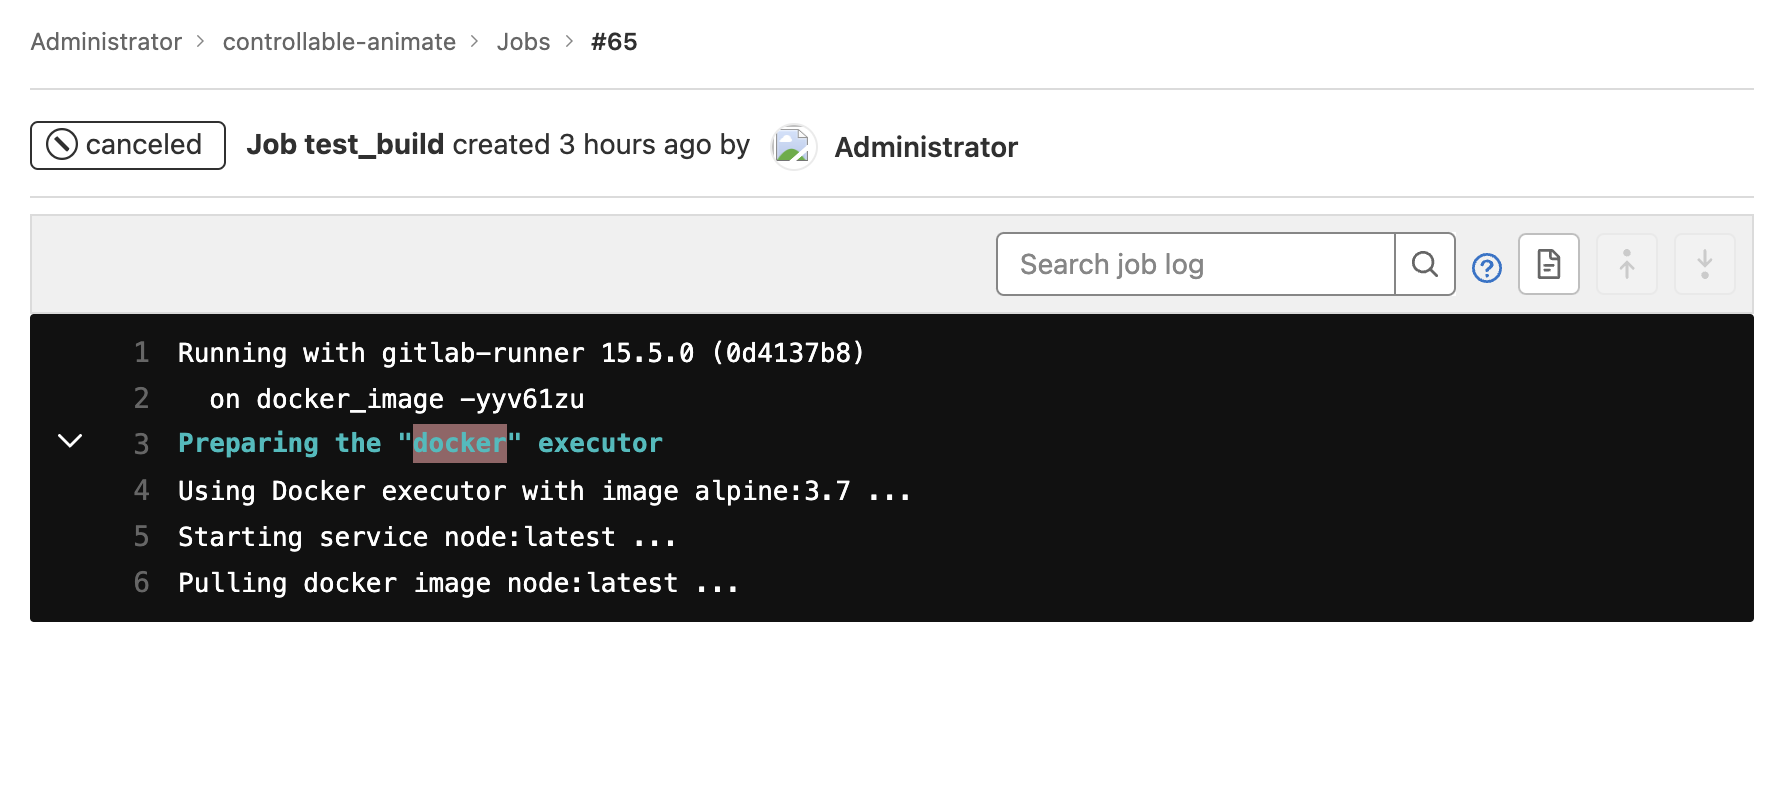Jump to top of job log

(1627, 264)
